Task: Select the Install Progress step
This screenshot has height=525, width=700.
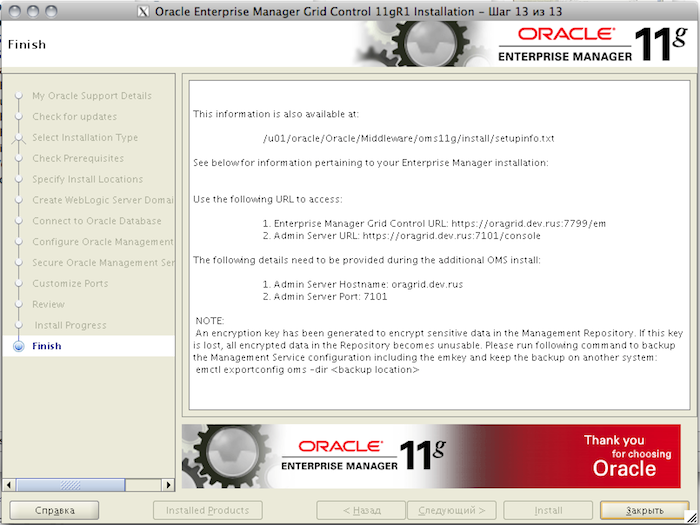Action: [71, 325]
